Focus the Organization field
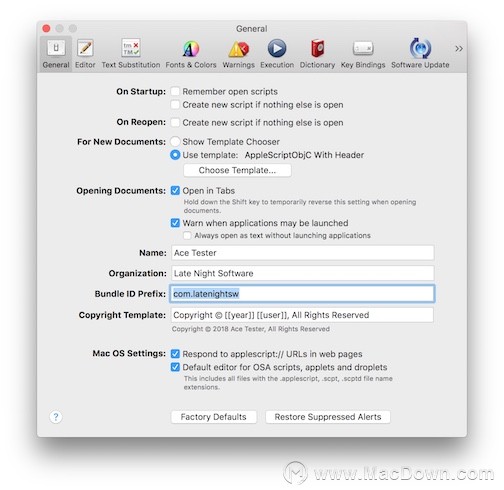The image size is (504, 490). click(303, 273)
